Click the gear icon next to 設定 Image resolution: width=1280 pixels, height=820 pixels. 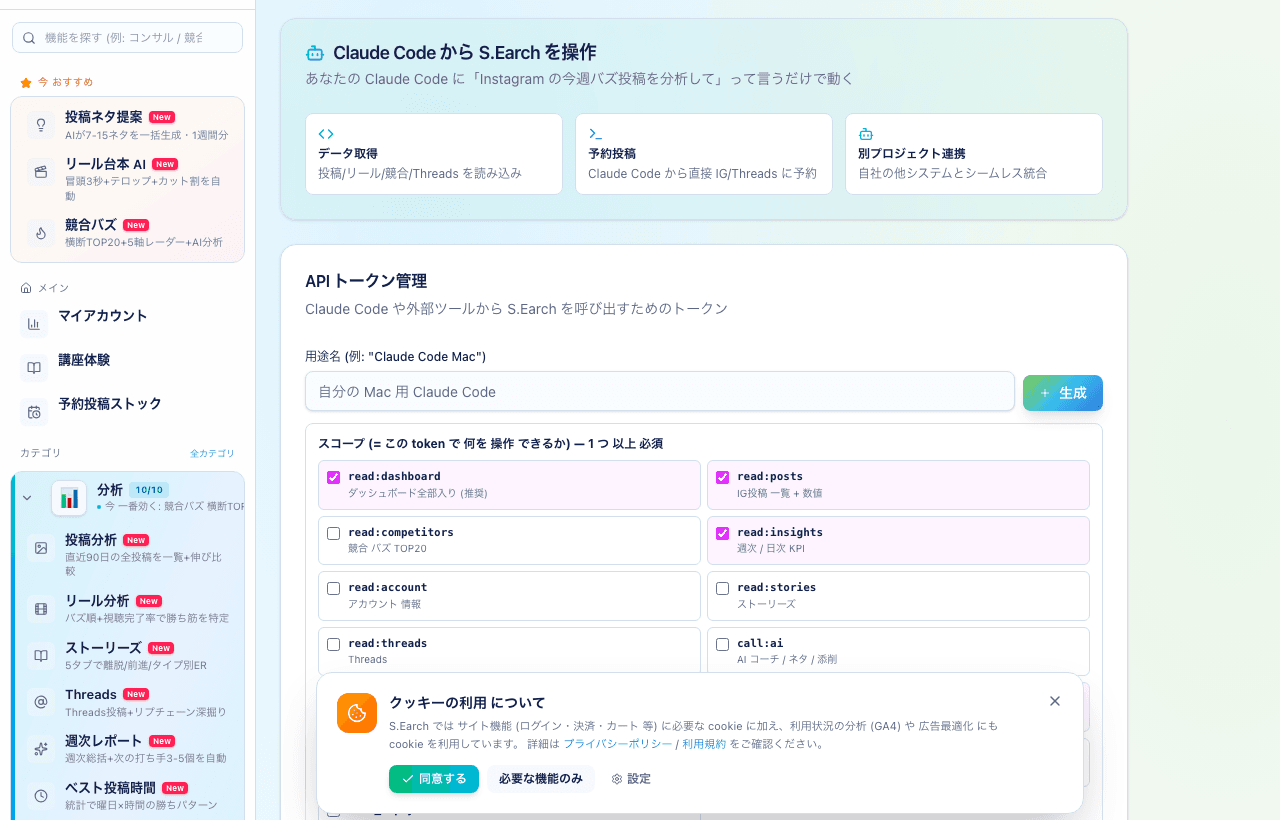coord(617,779)
